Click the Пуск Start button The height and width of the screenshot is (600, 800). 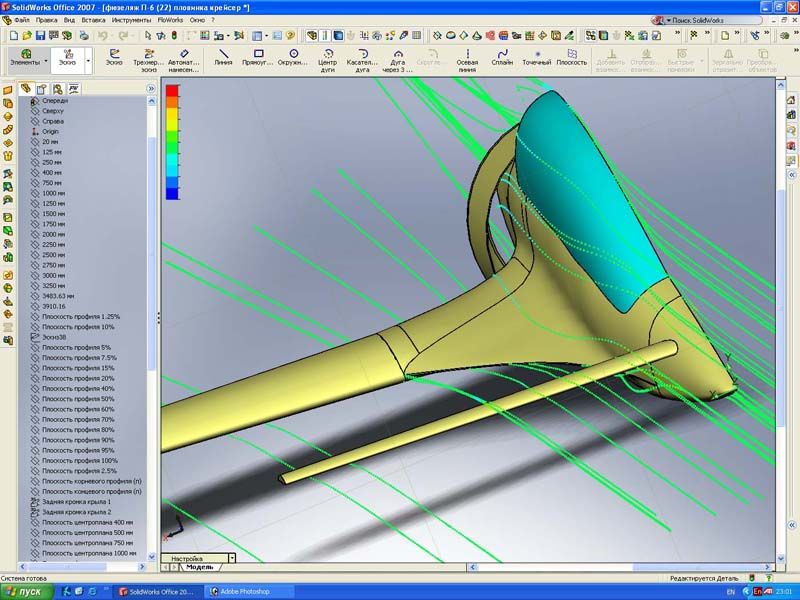pyautogui.click(x=24, y=591)
